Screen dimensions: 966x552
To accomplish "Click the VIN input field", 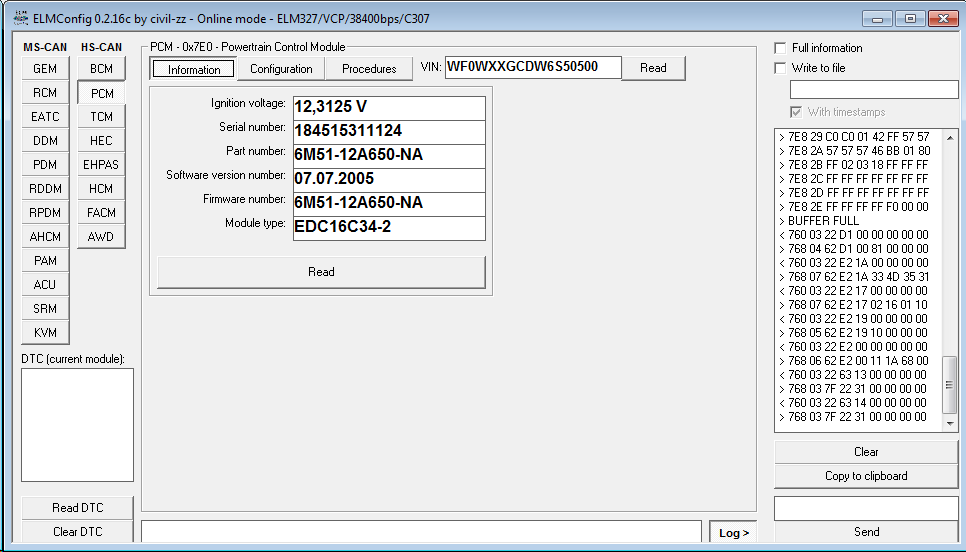I will click(533, 67).
